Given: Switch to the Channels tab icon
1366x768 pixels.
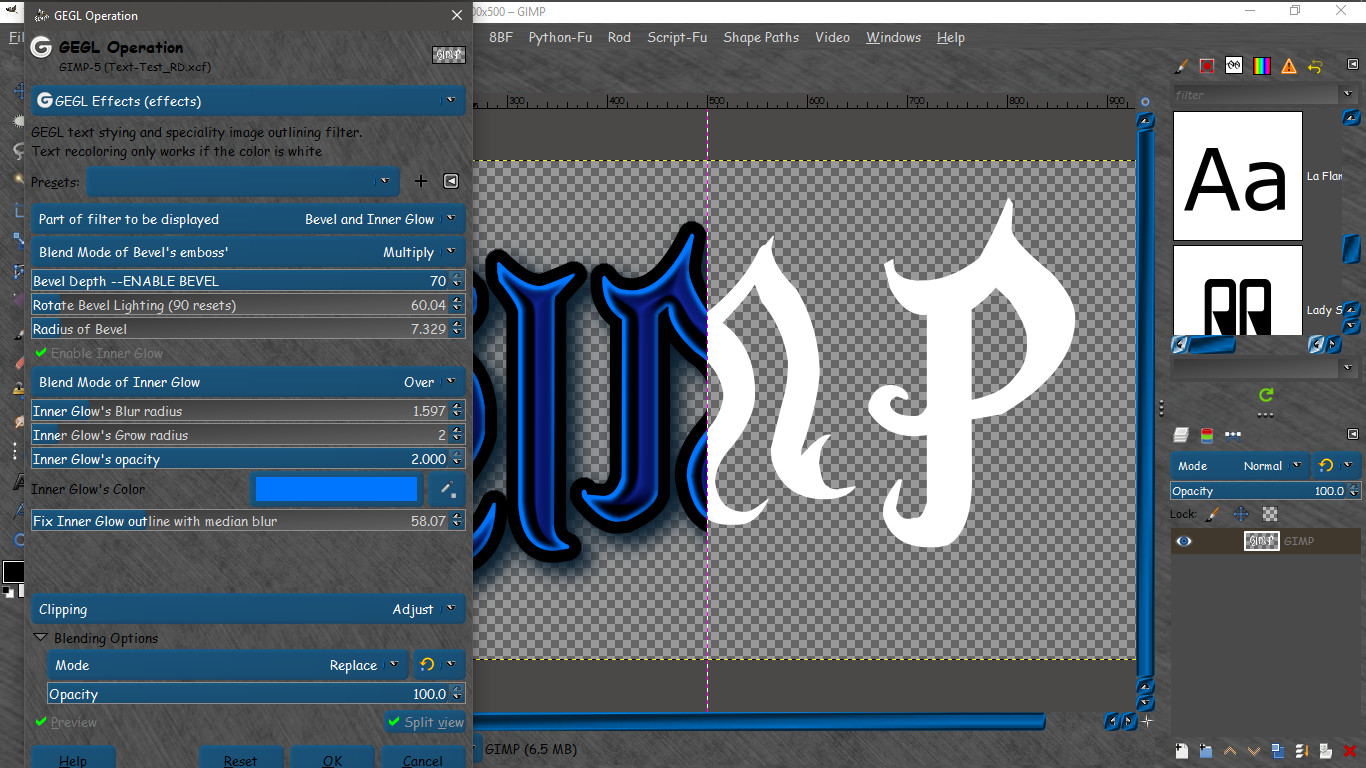Looking at the screenshot, I should [1207, 435].
